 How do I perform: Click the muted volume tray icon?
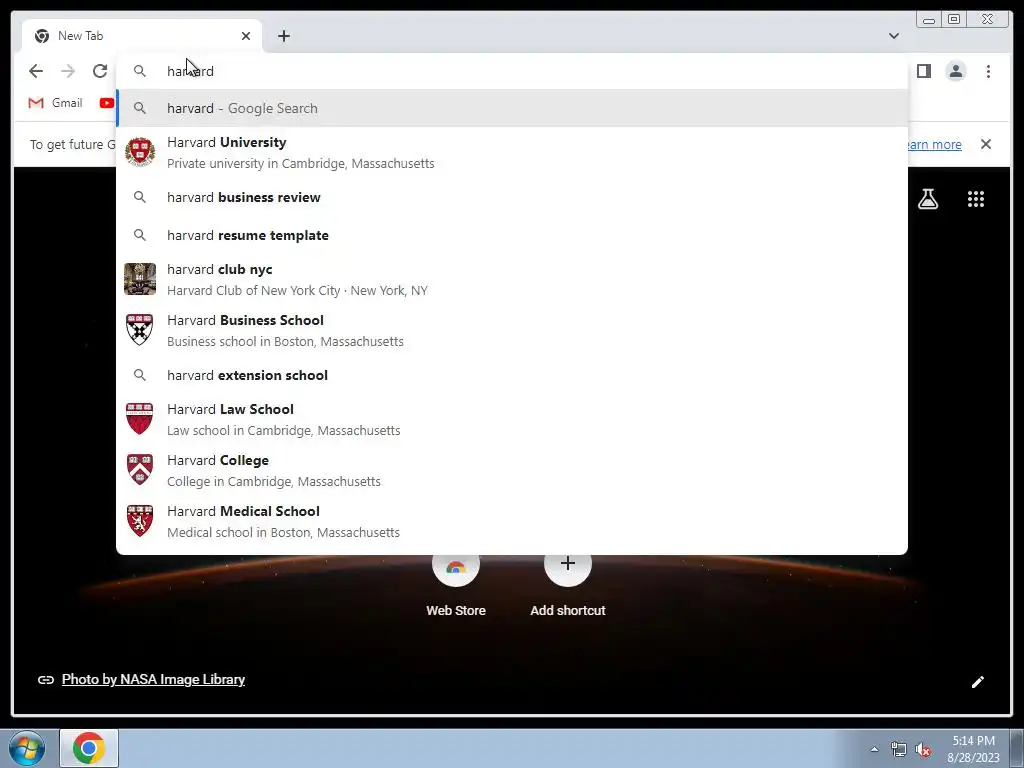pyautogui.click(x=923, y=750)
